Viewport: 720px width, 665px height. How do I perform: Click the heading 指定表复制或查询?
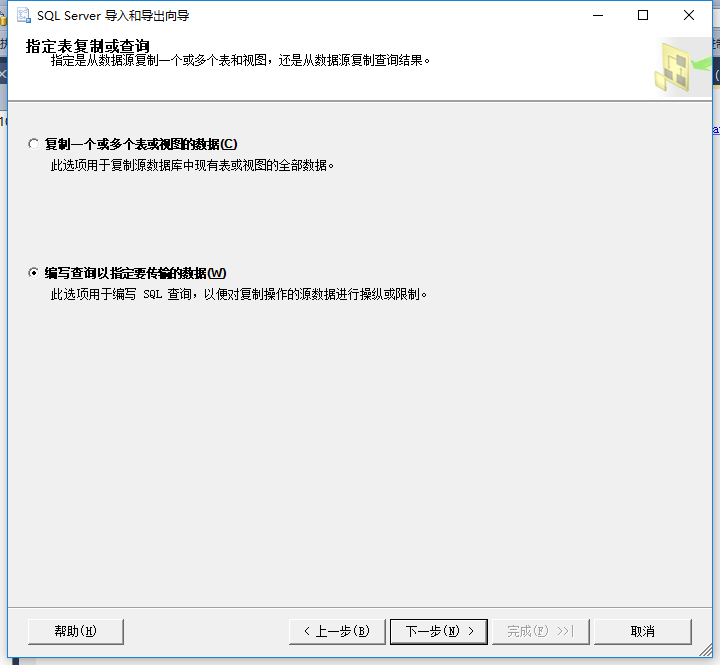pyautogui.click(x=87, y=46)
